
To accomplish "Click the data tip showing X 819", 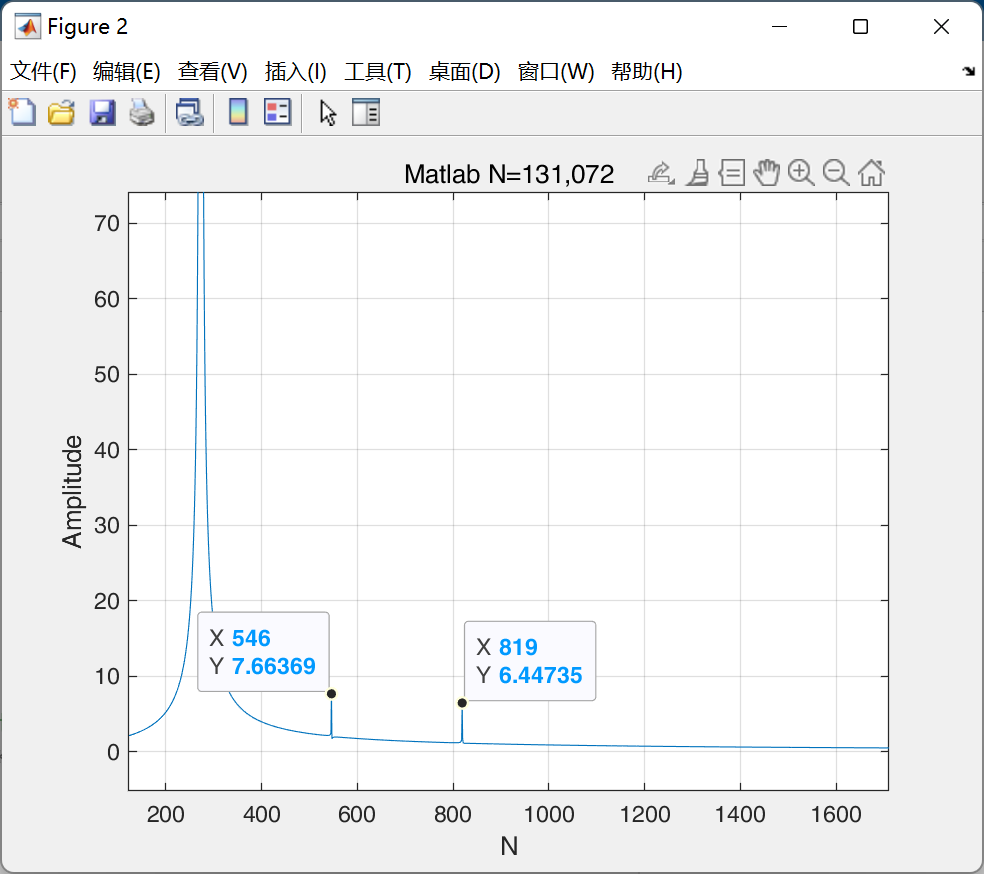I will click(x=530, y=661).
